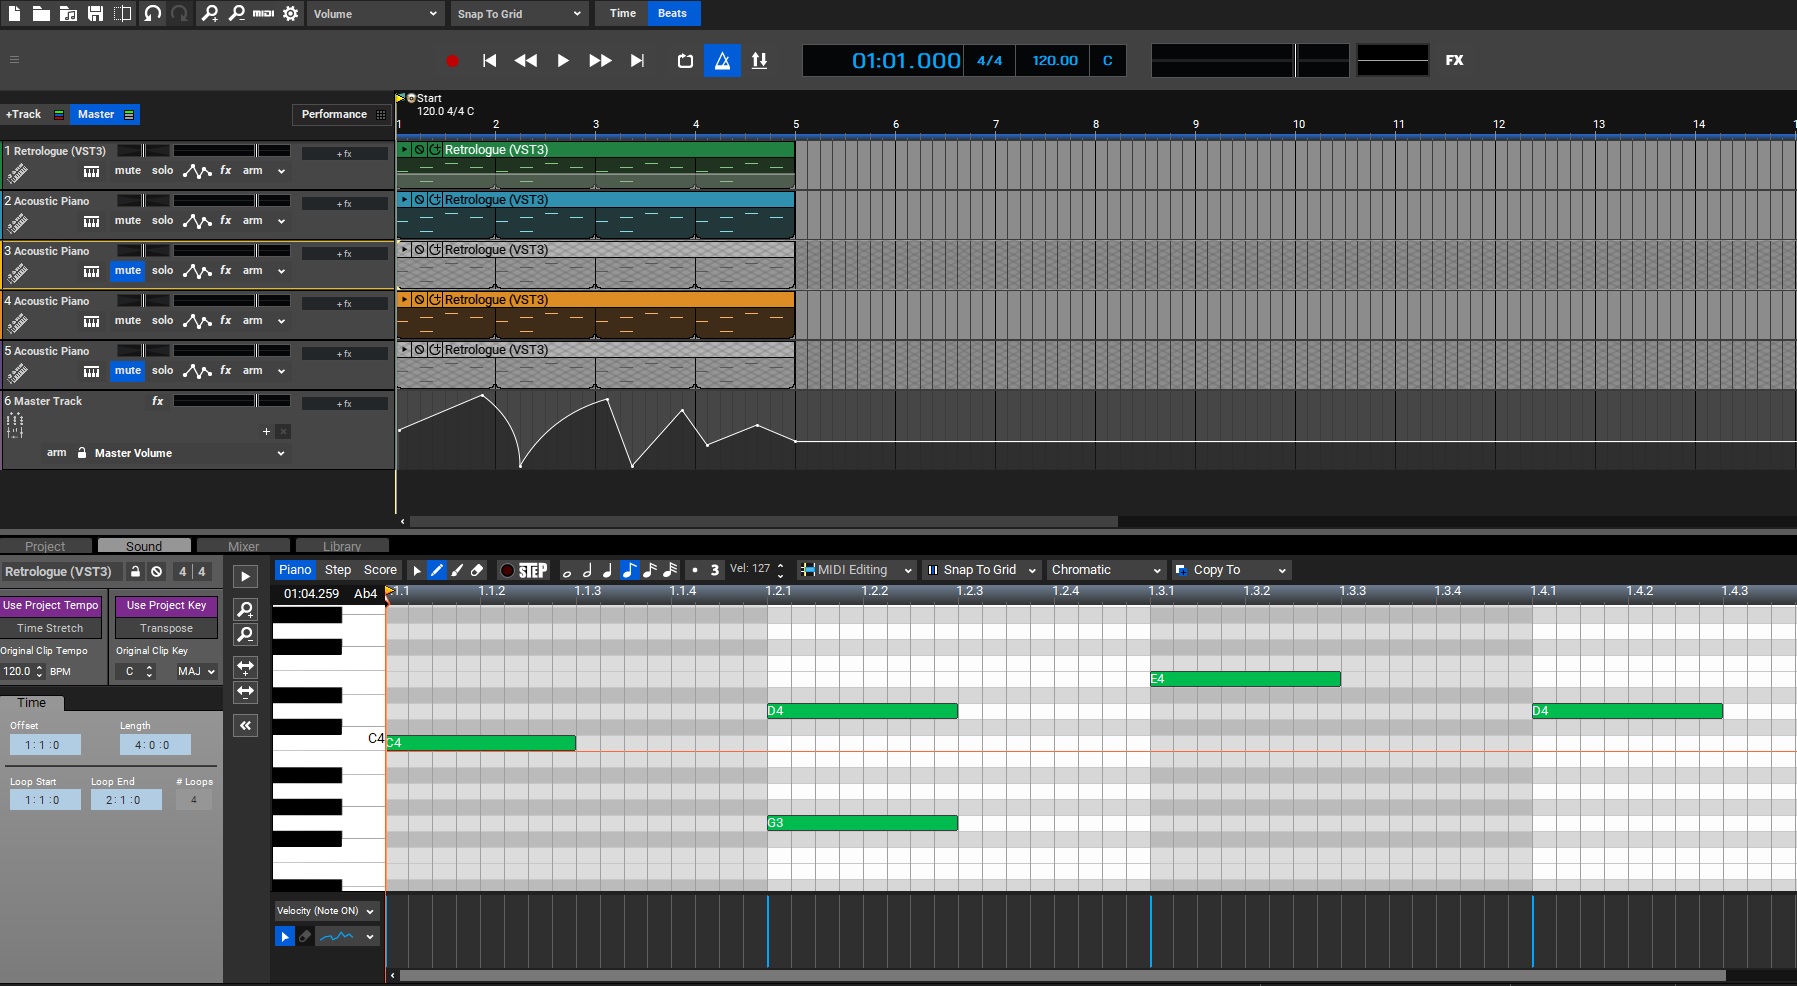1797x986 pixels.
Task: Open preferences gear icon
Action: pos(291,13)
